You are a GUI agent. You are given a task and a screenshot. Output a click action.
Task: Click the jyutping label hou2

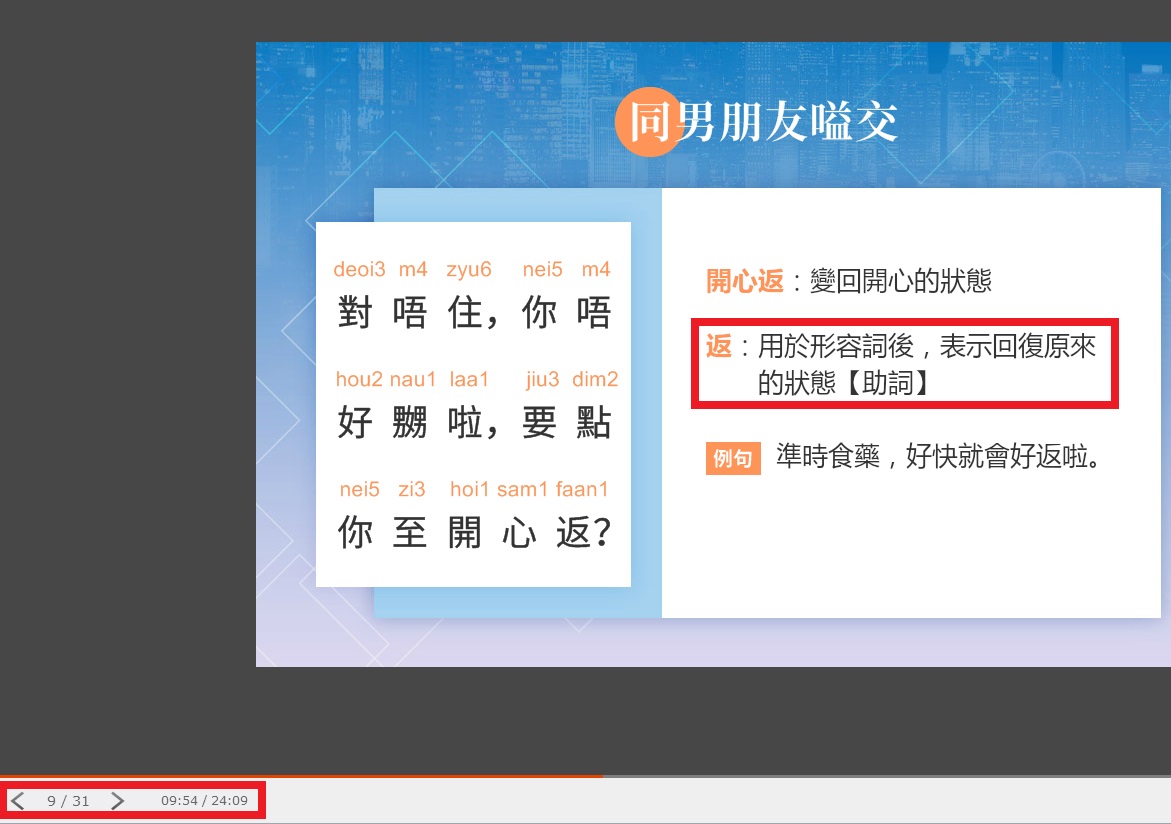point(359,380)
